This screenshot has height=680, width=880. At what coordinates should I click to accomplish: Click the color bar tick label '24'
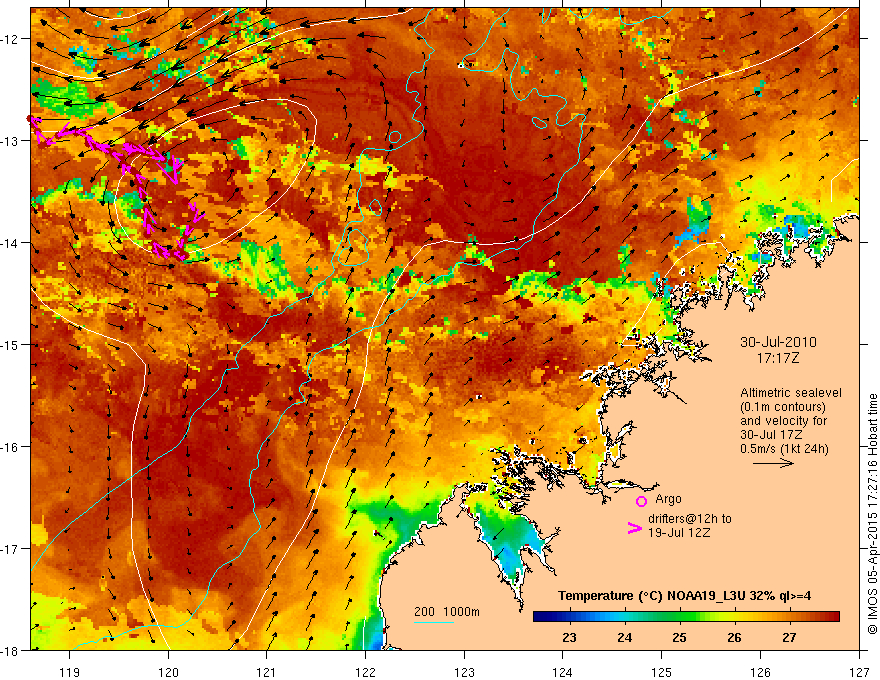(x=624, y=637)
